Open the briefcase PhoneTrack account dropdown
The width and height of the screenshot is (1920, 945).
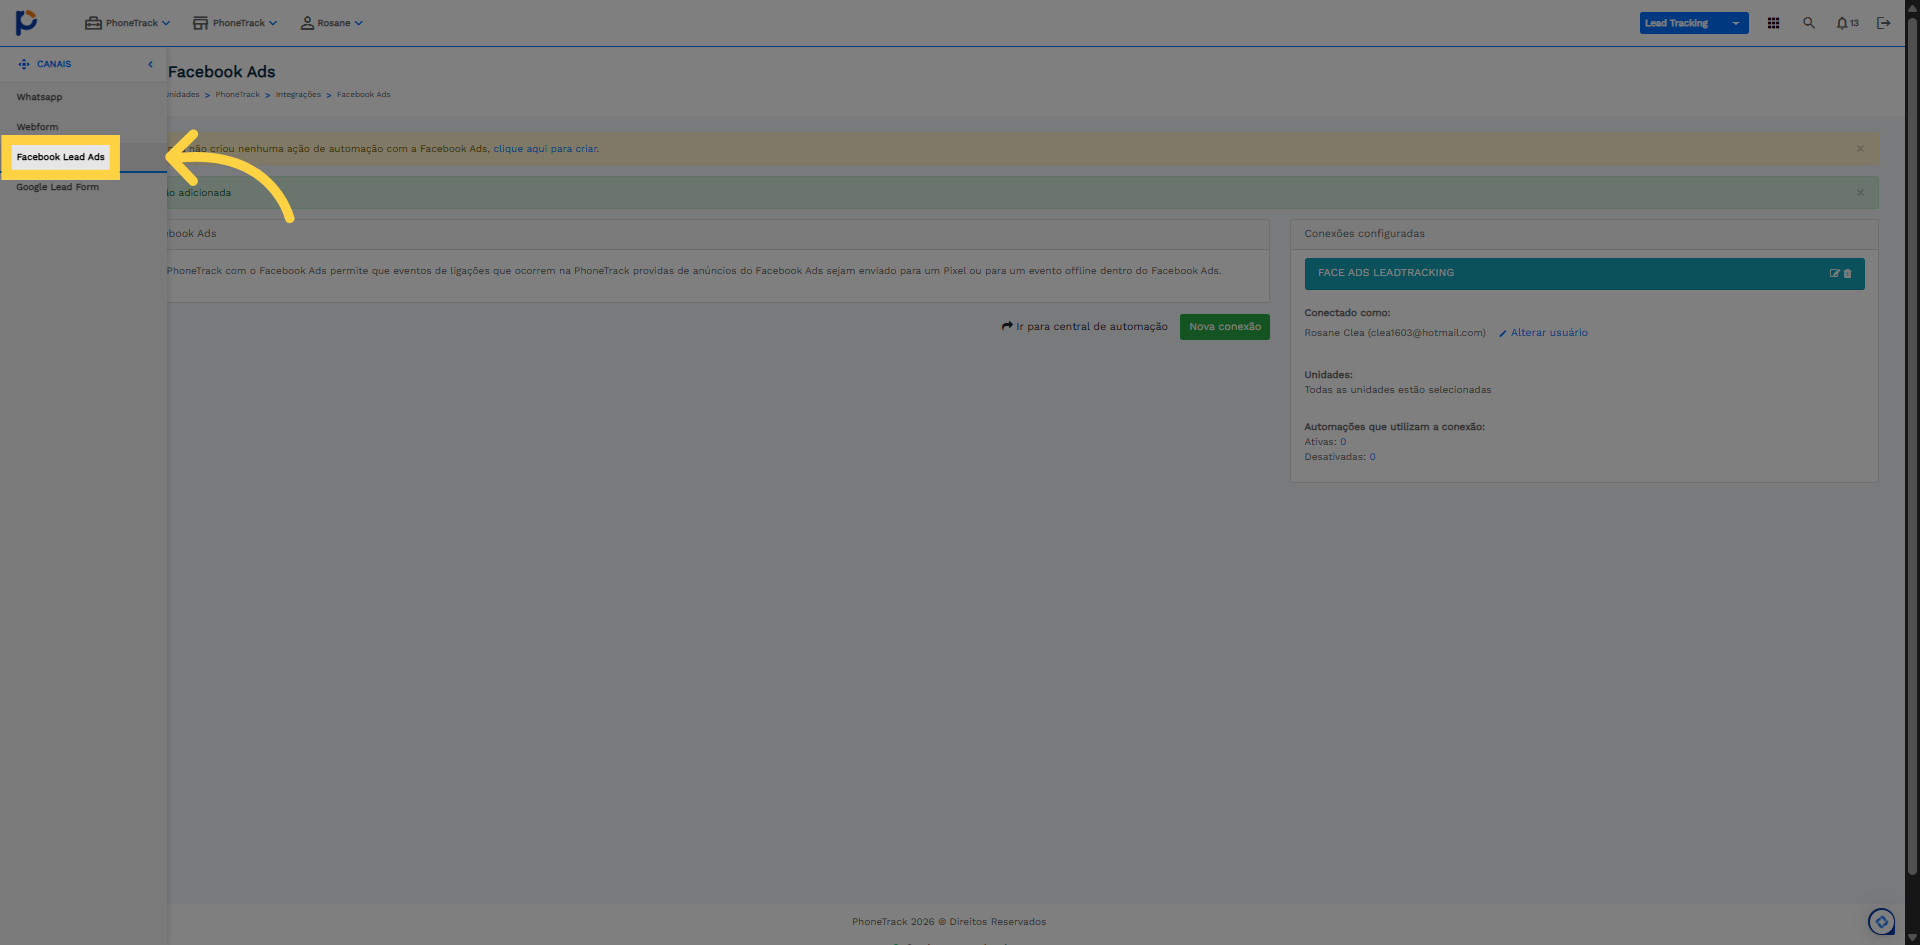pos(127,23)
